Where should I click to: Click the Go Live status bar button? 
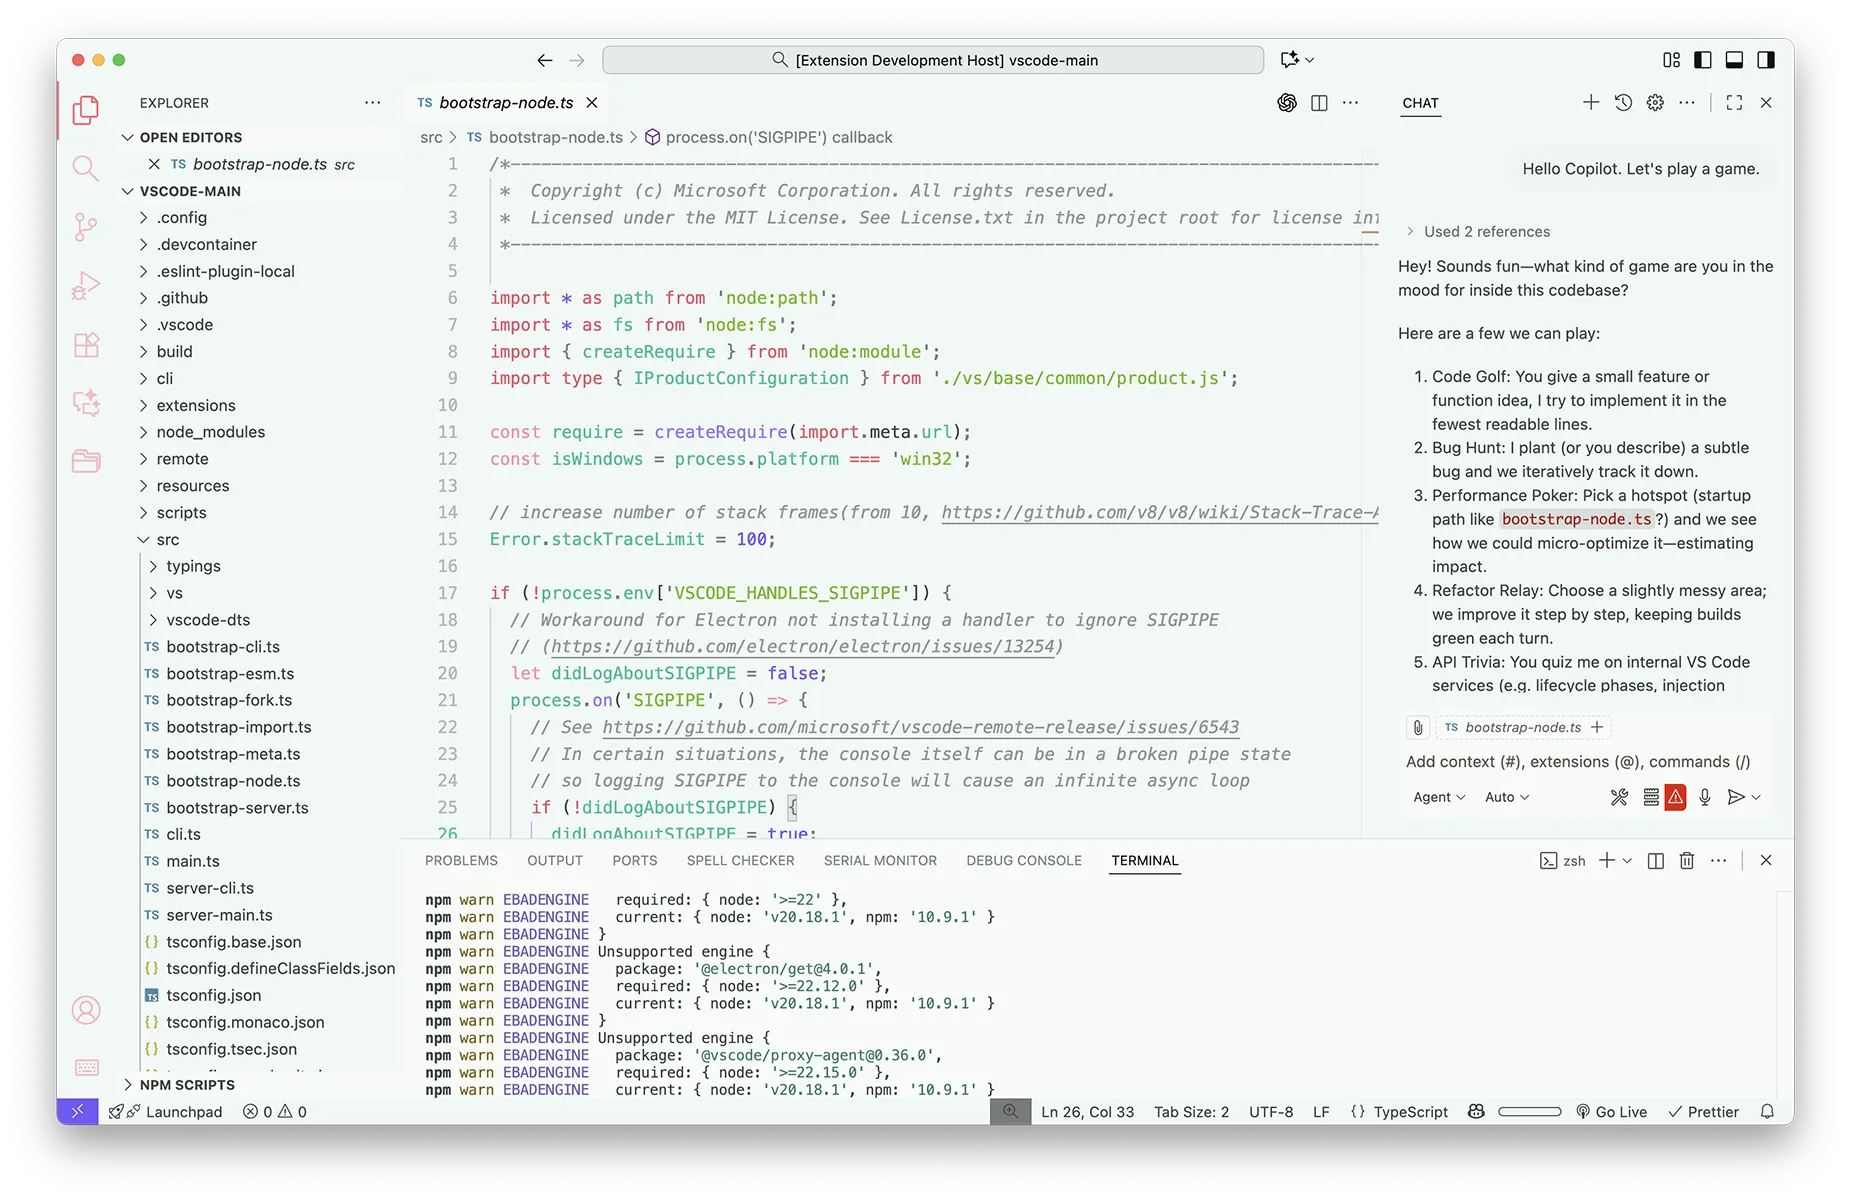coord(1613,1111)
